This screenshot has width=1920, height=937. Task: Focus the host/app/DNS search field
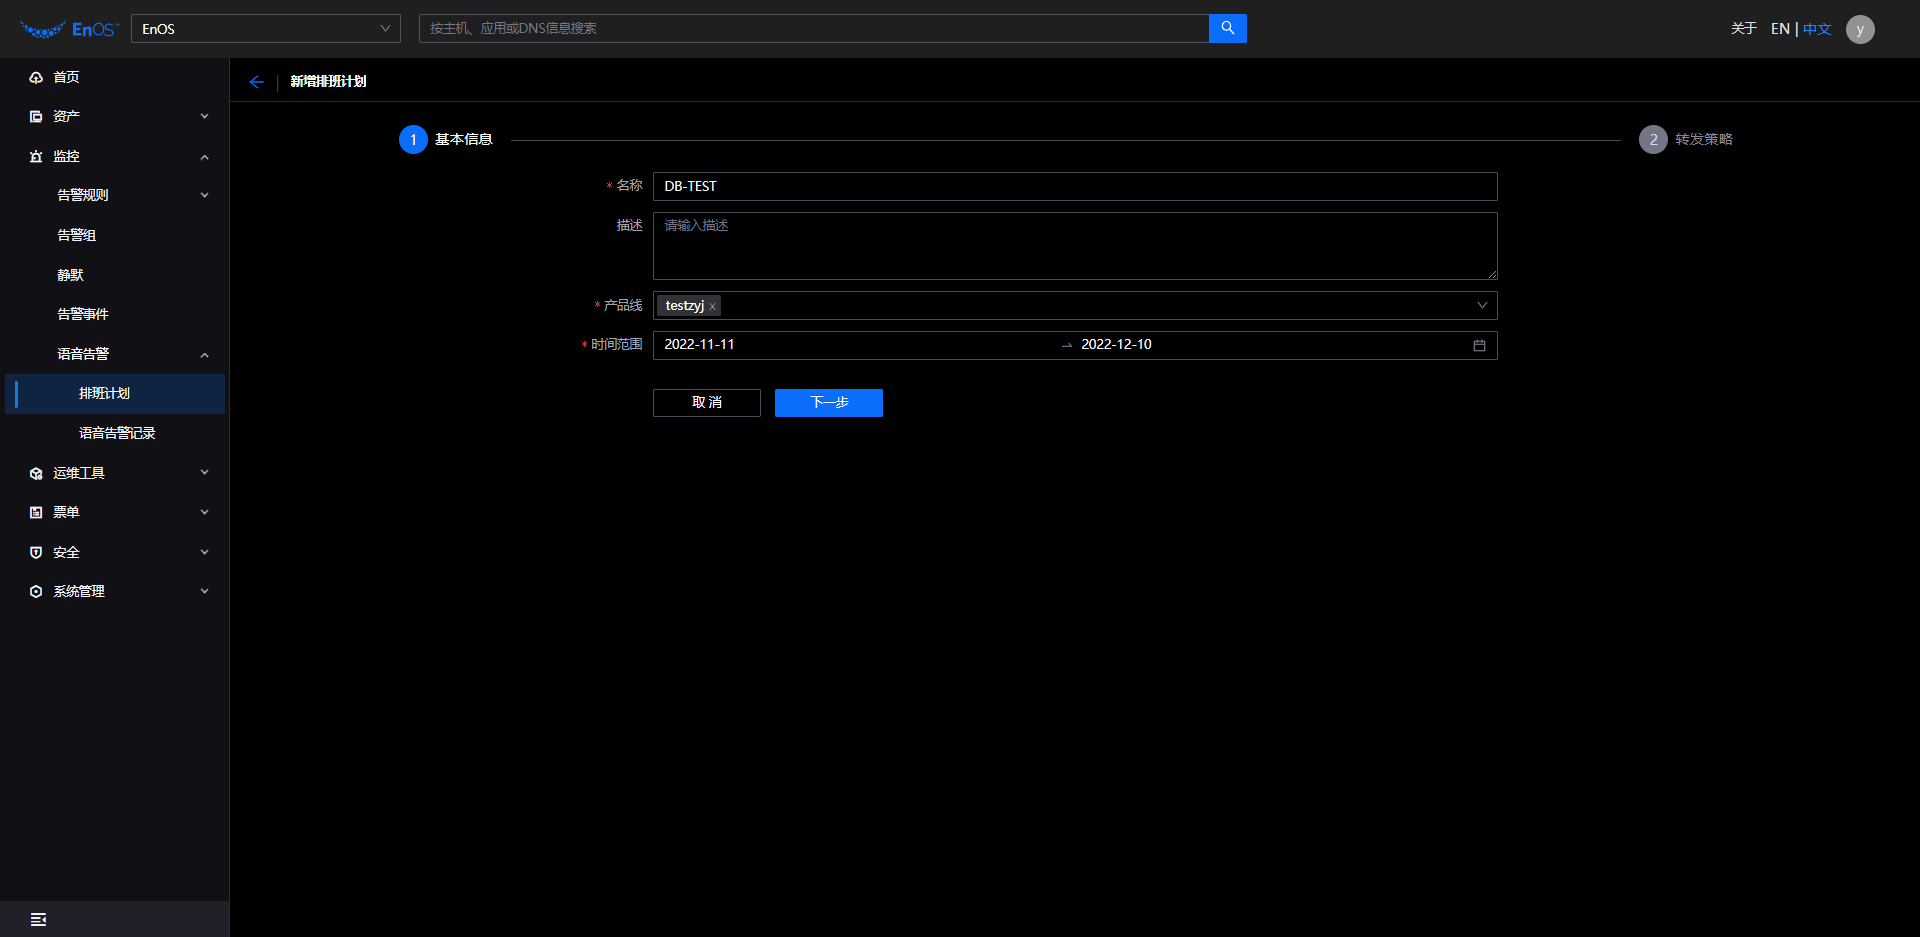pos(814,28)
